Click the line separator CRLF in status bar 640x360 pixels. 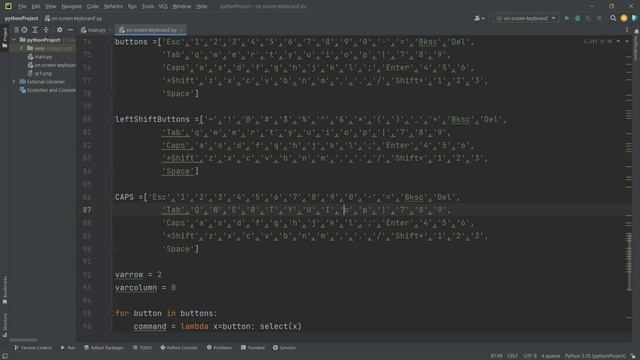point(512,356)
